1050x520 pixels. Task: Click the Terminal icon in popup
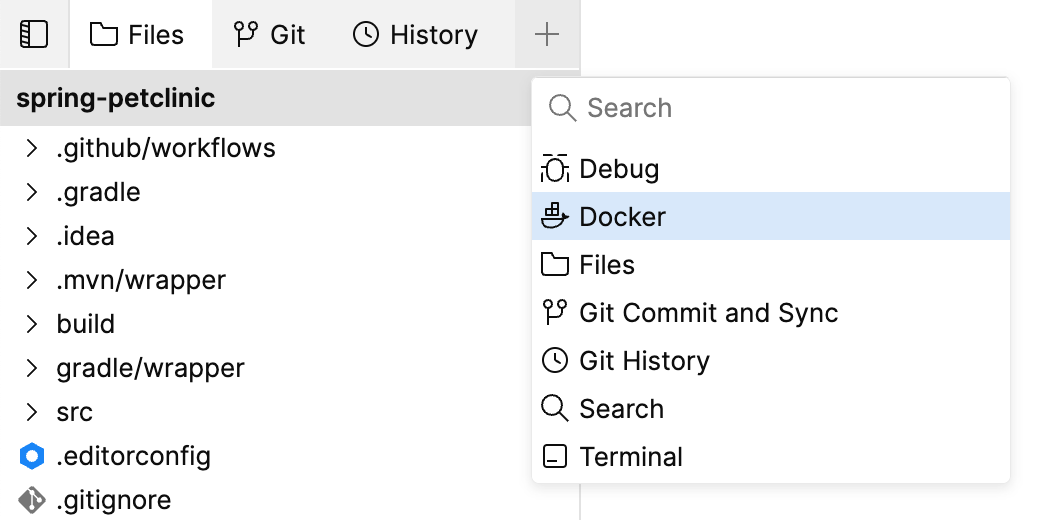pyautogui.click(x=555, y=457)
